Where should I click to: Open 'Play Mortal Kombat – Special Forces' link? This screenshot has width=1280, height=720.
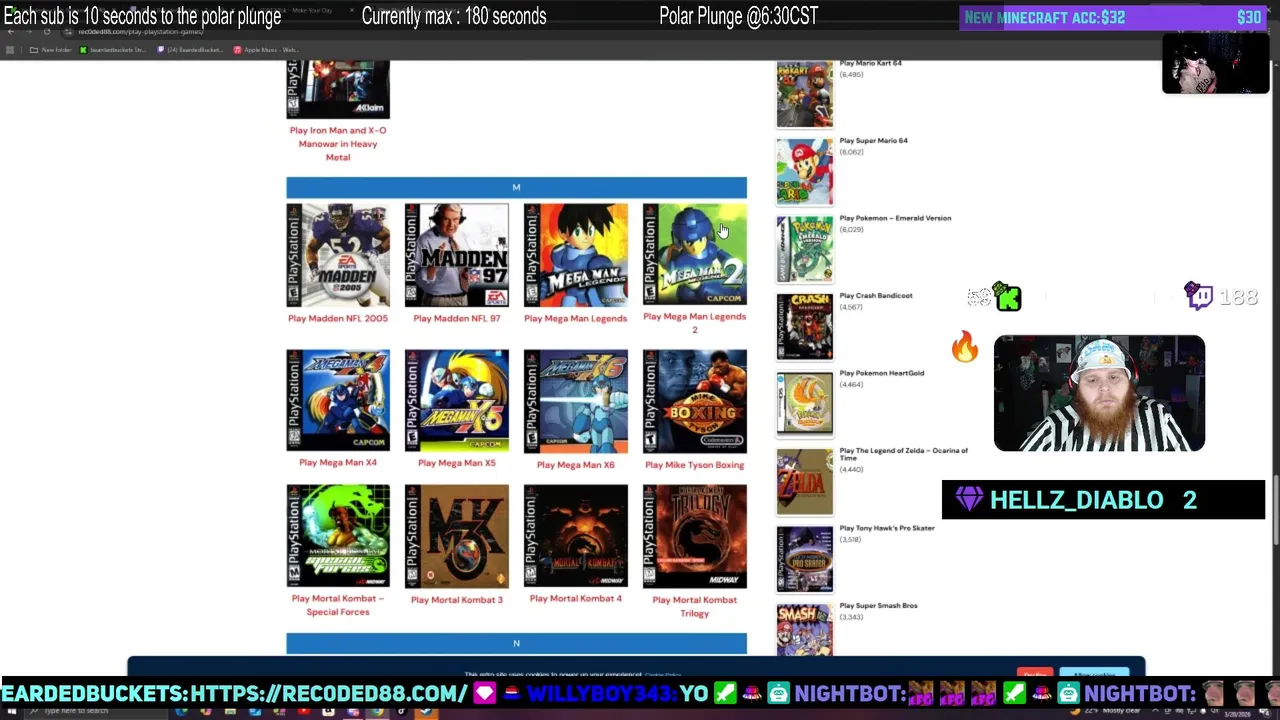(338, 605)
